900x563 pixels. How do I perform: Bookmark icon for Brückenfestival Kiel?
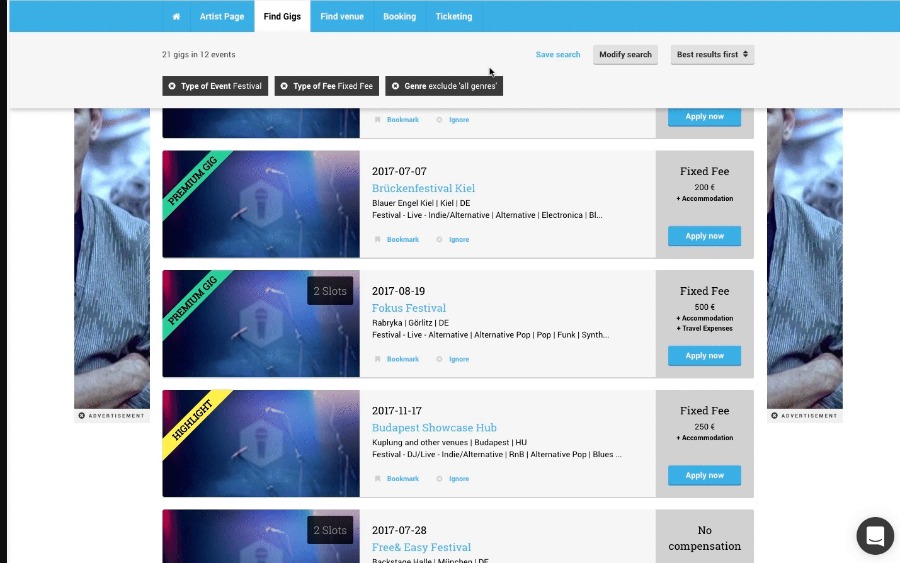pos(377,239)
